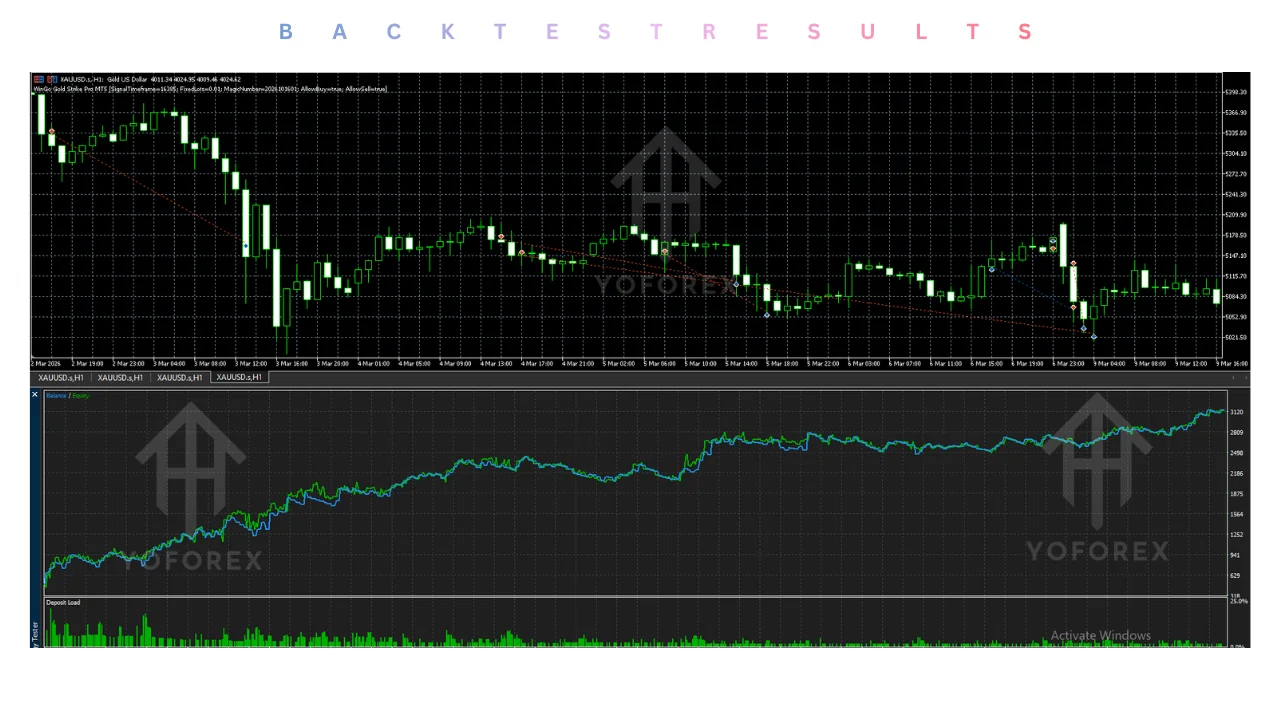Screen dimensions: 1280x720
Task: Click the Deposit Load panel label
Action: coord(63,602)
